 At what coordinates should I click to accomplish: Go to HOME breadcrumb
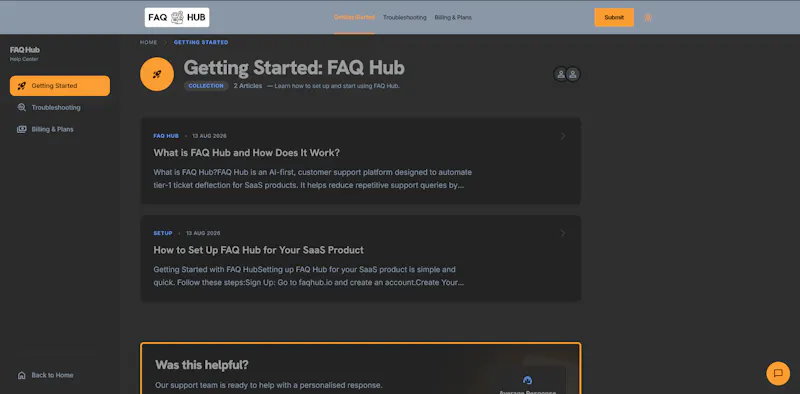[148, 42]
